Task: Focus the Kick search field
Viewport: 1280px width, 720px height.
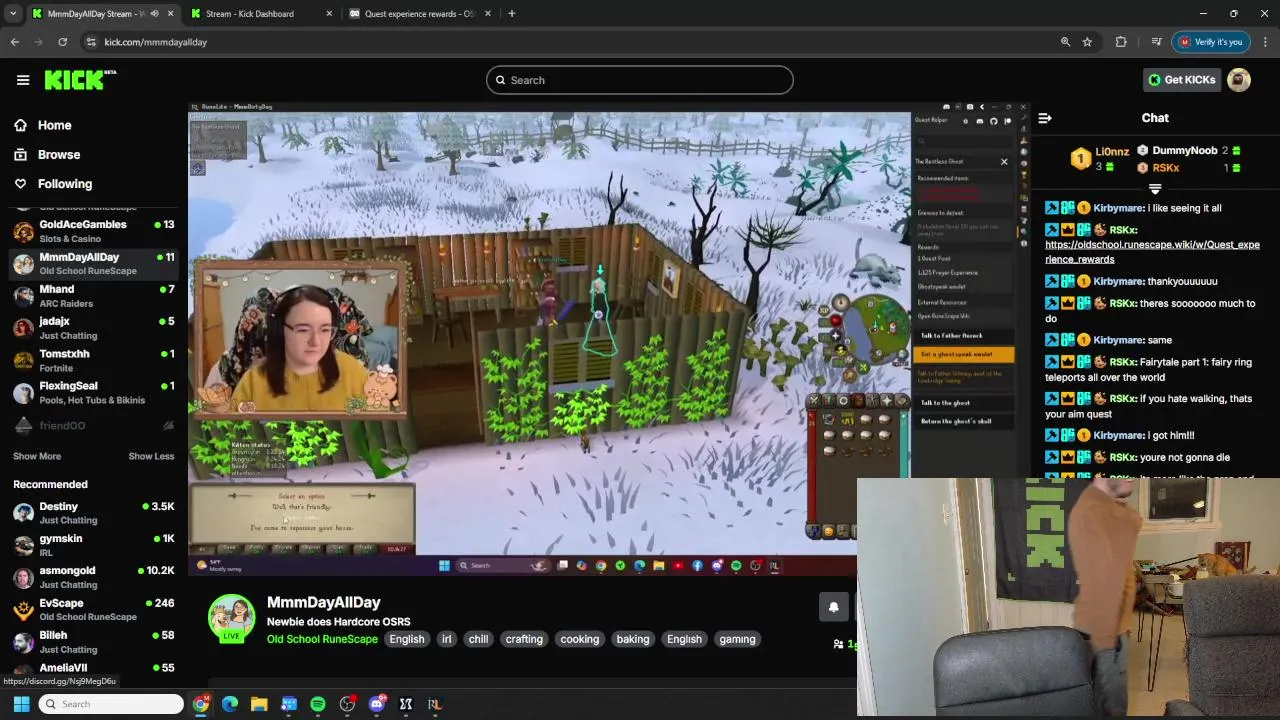Action: click(x=640, y=80)
